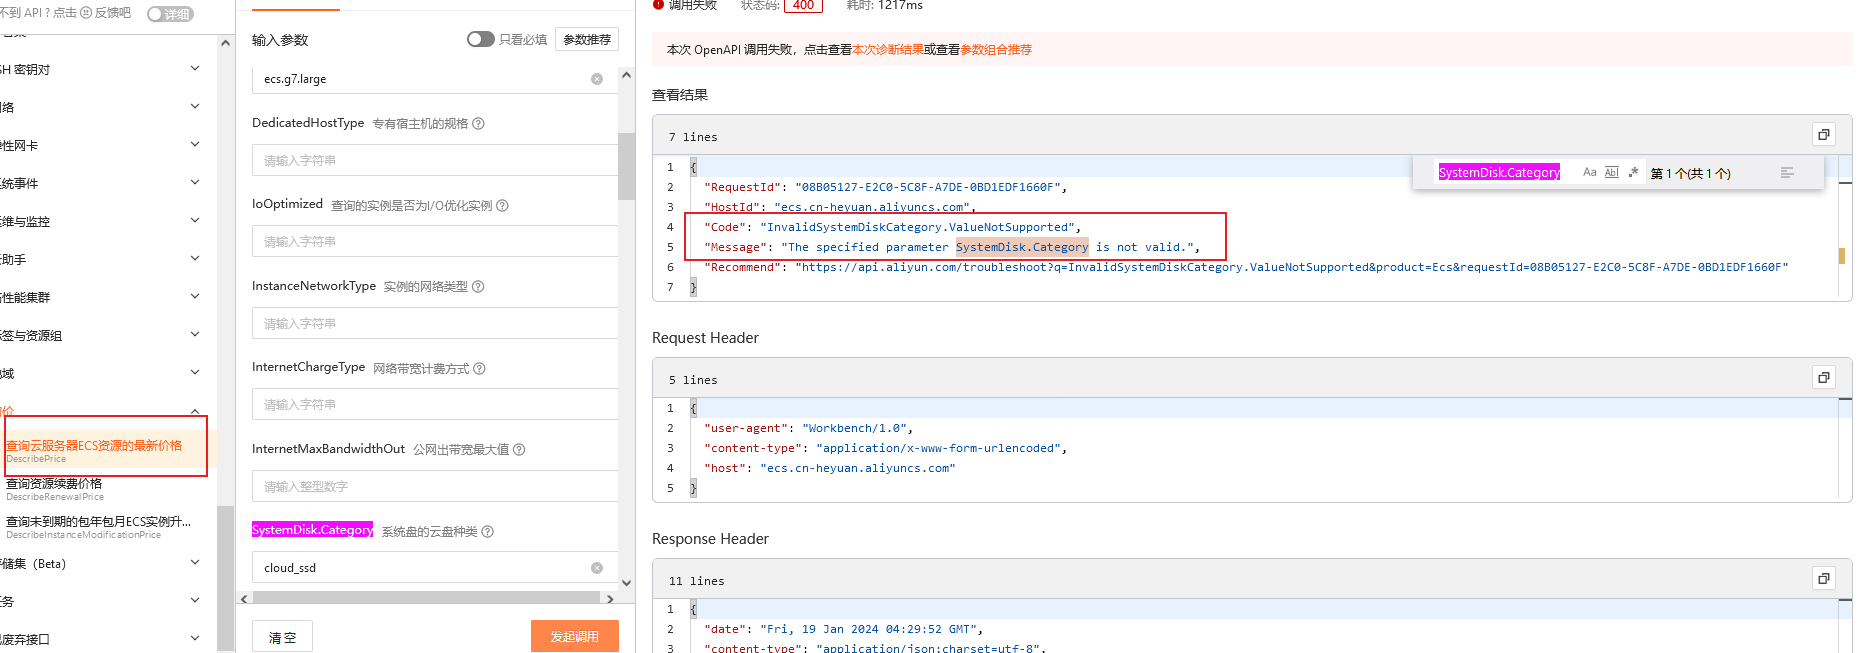Click the "ecs.cn-heyuan.aliyuncs.com" HostId value

pyautogui.click(x=871, y=207)
